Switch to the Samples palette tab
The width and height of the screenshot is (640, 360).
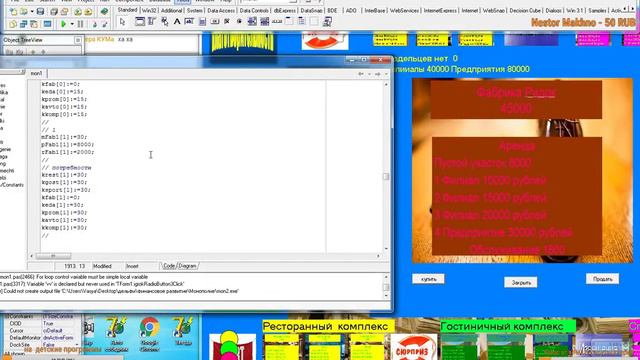(597, 10)
